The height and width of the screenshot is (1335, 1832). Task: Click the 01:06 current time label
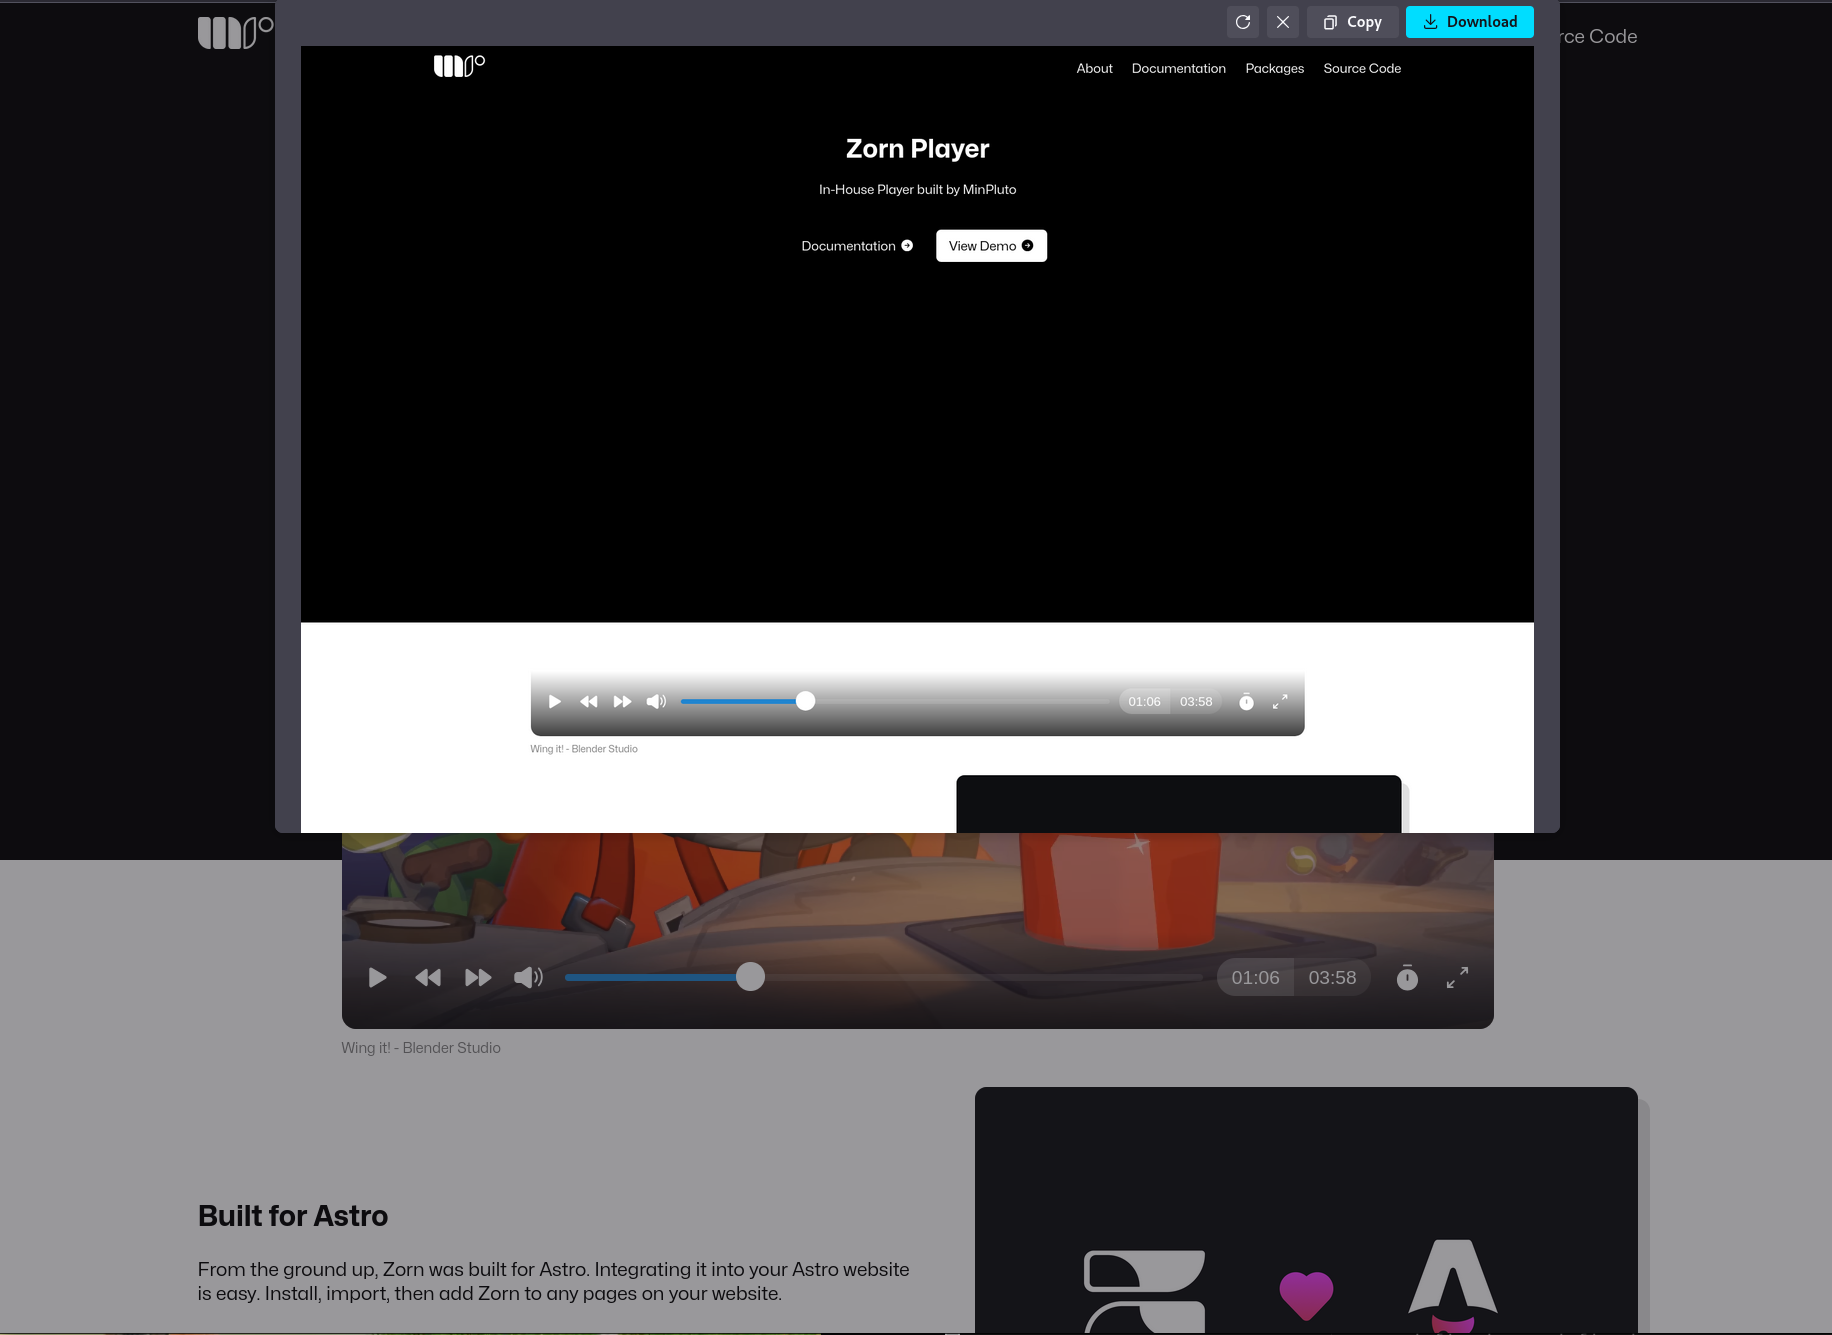point(1255,978)
